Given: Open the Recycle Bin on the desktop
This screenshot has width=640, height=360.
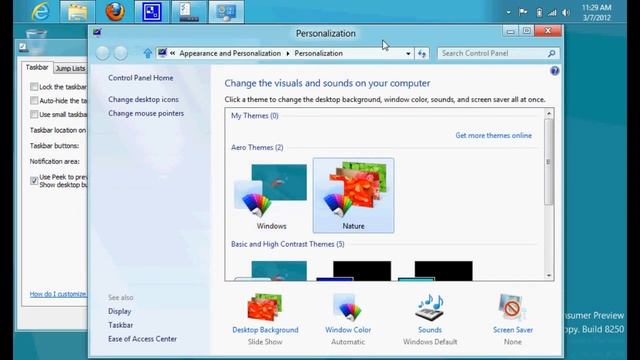Looking at the screenshot, I should 36,40.
